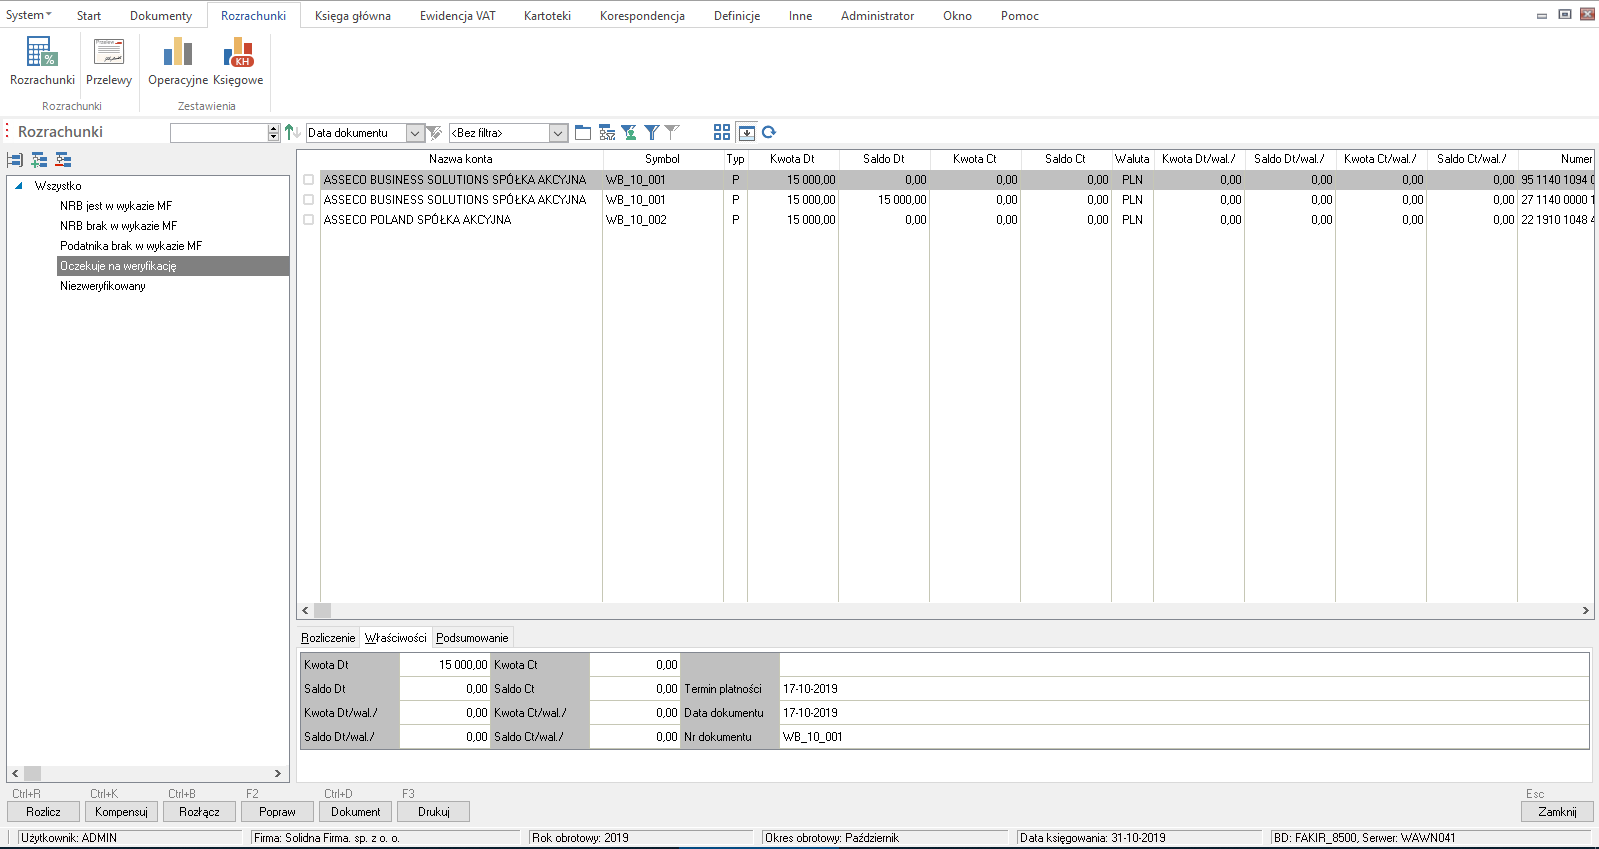Switch to the Podsumowanie bottom tab
This screenshot has height=849, width=1599.
click(x=472, y=638)
